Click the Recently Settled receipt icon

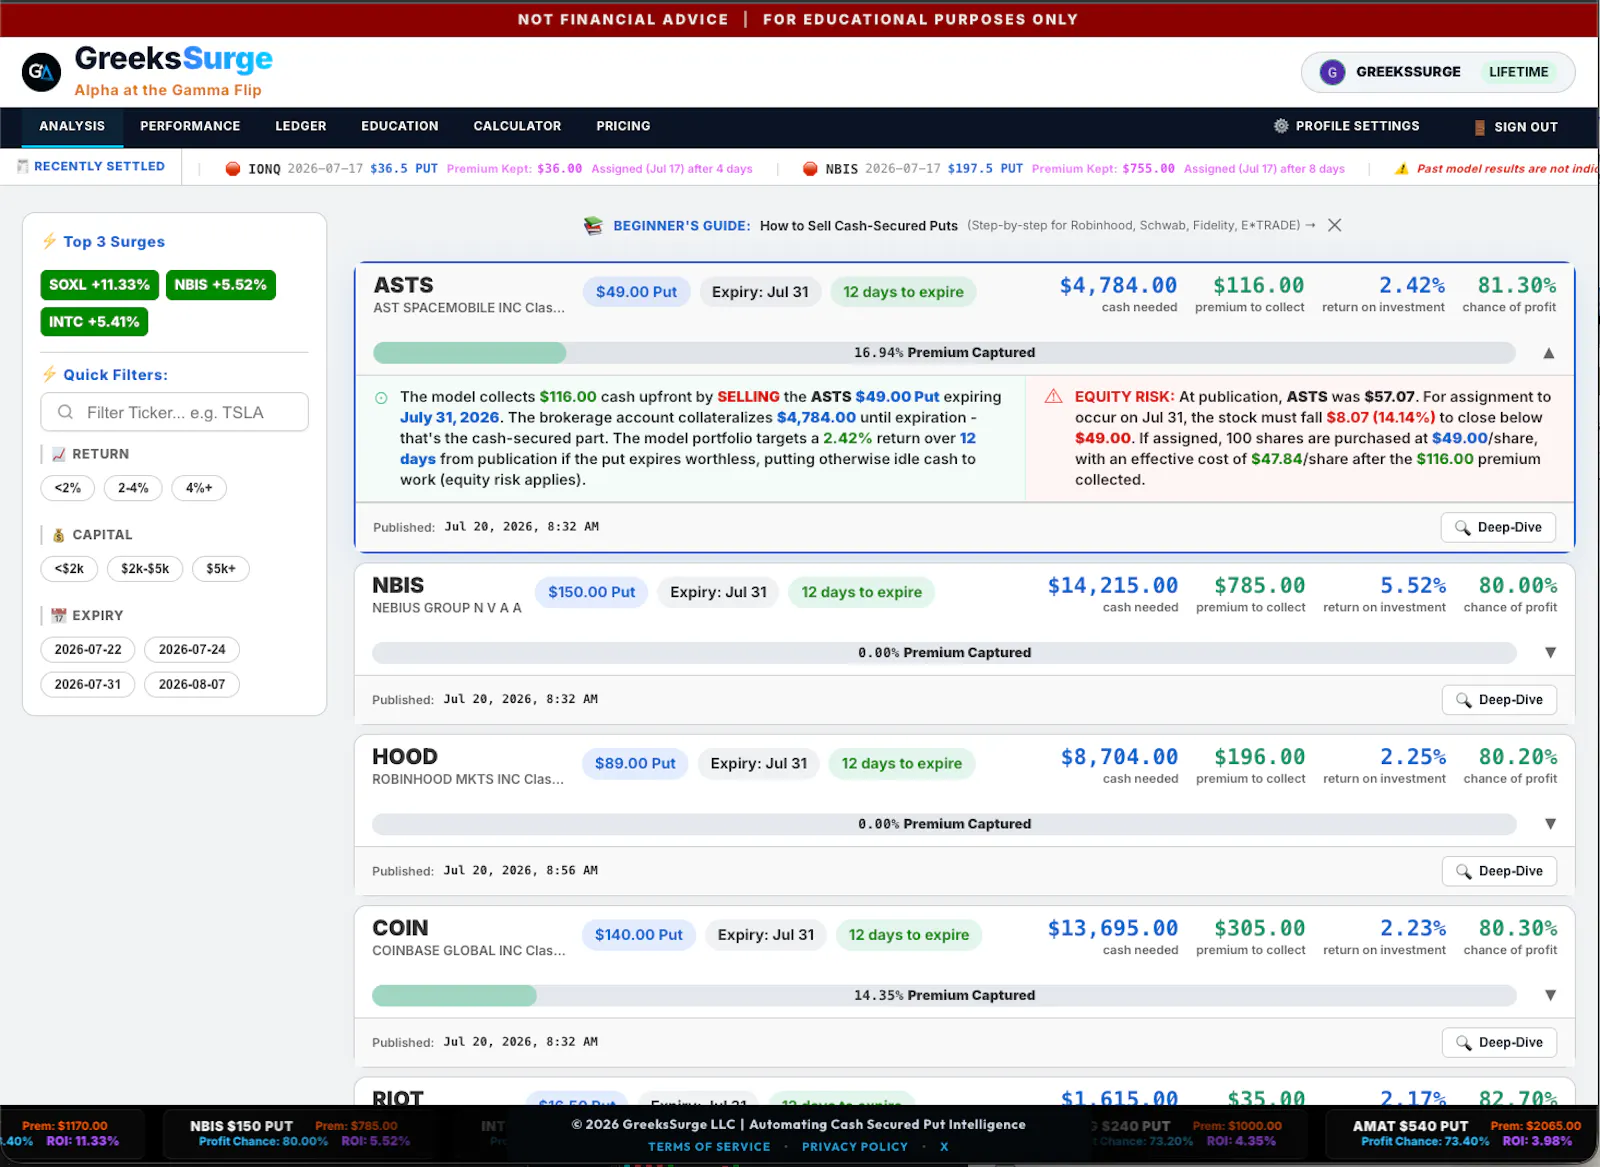[22, 166]
